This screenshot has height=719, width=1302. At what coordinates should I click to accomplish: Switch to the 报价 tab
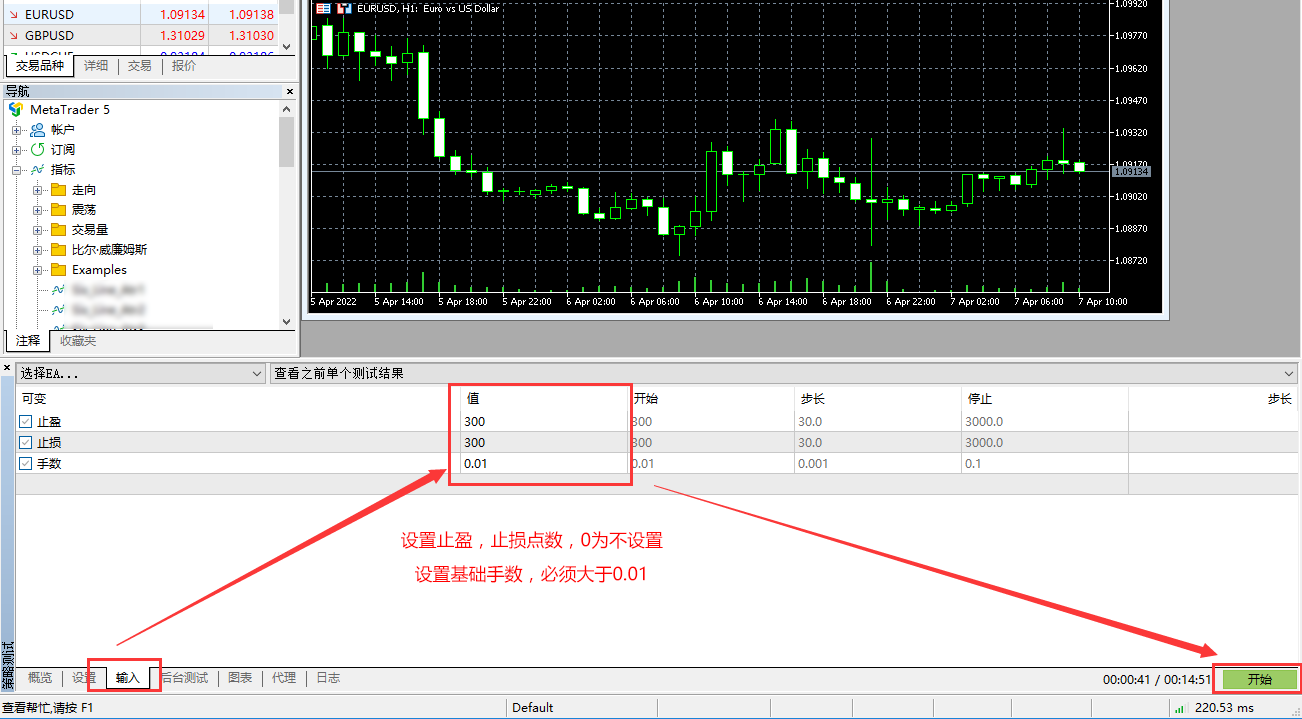[x=184, y=66]
